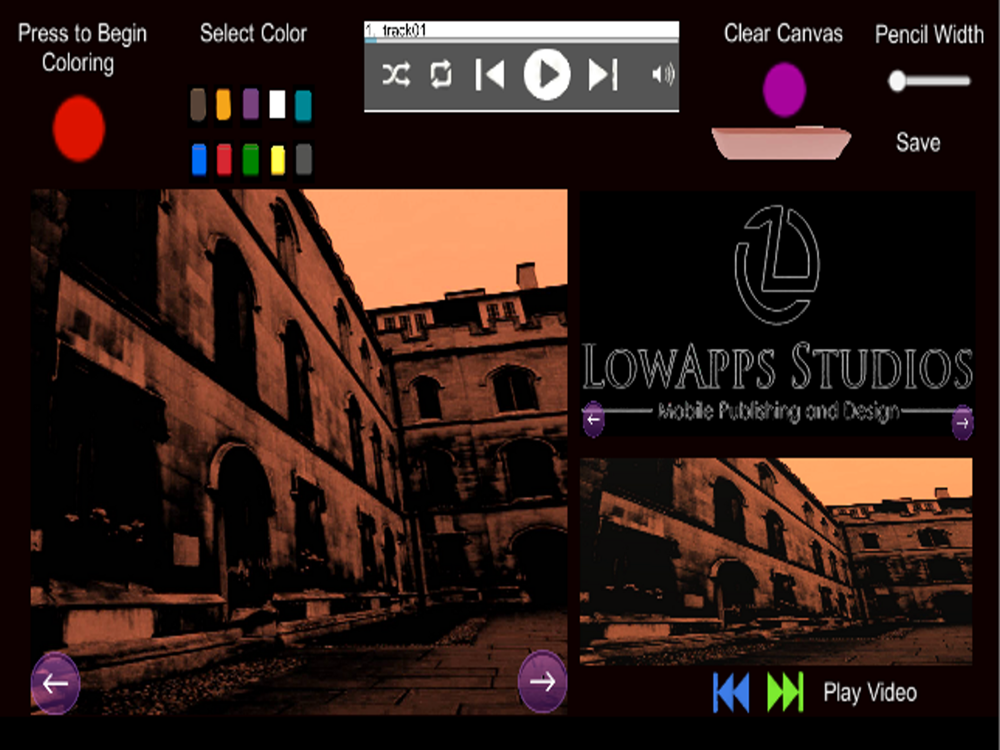Click the Pencil Width label

[x=929, y=34]
